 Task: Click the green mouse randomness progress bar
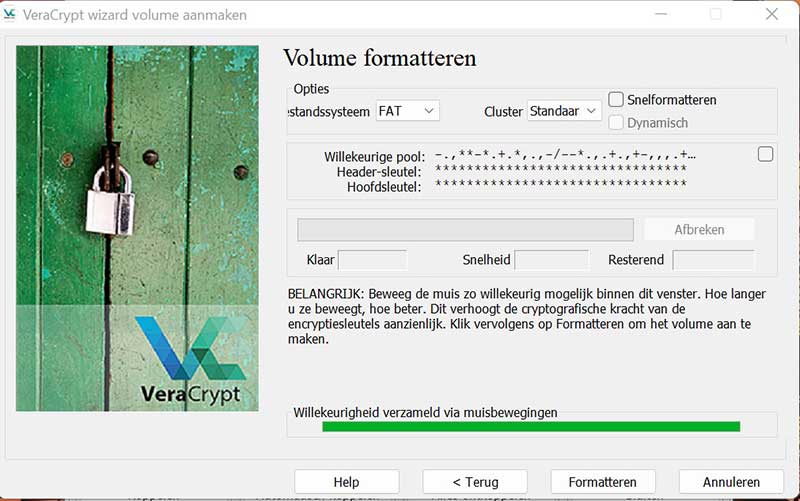[531, 427]
